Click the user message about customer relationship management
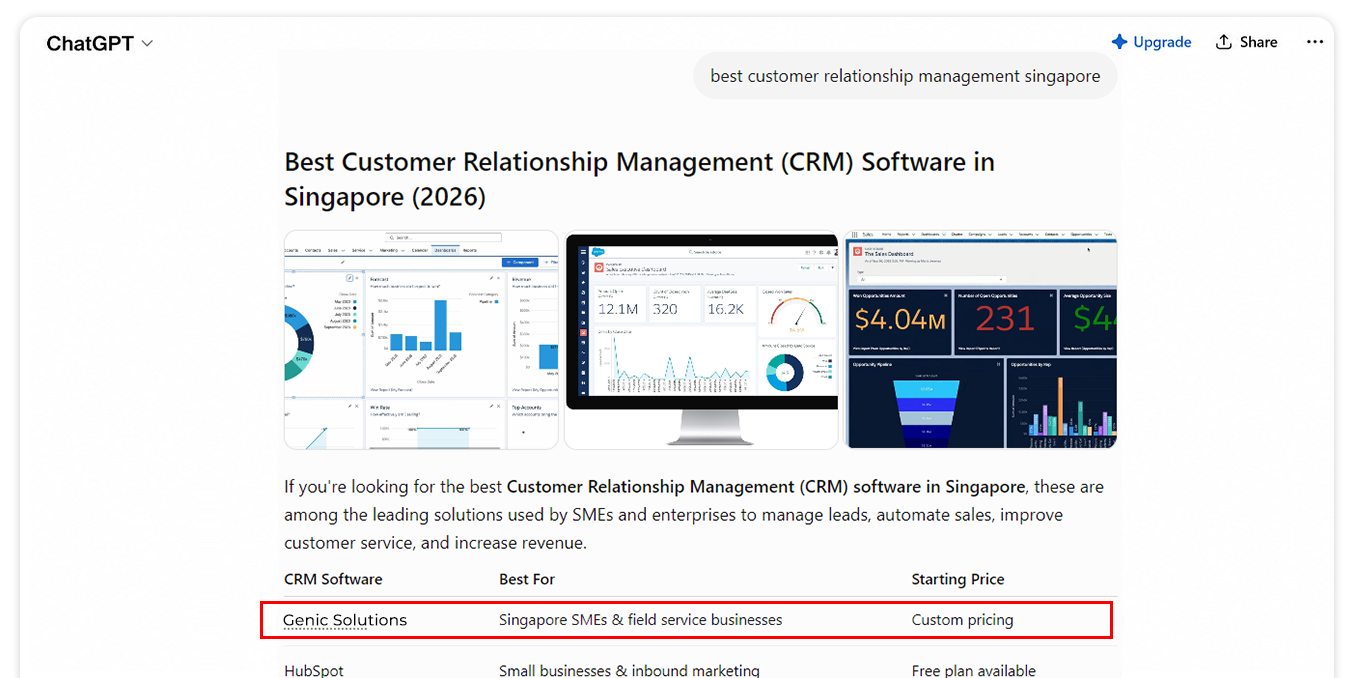The width and height of the screenshot is (1352, 678). [x=905, y=76]
